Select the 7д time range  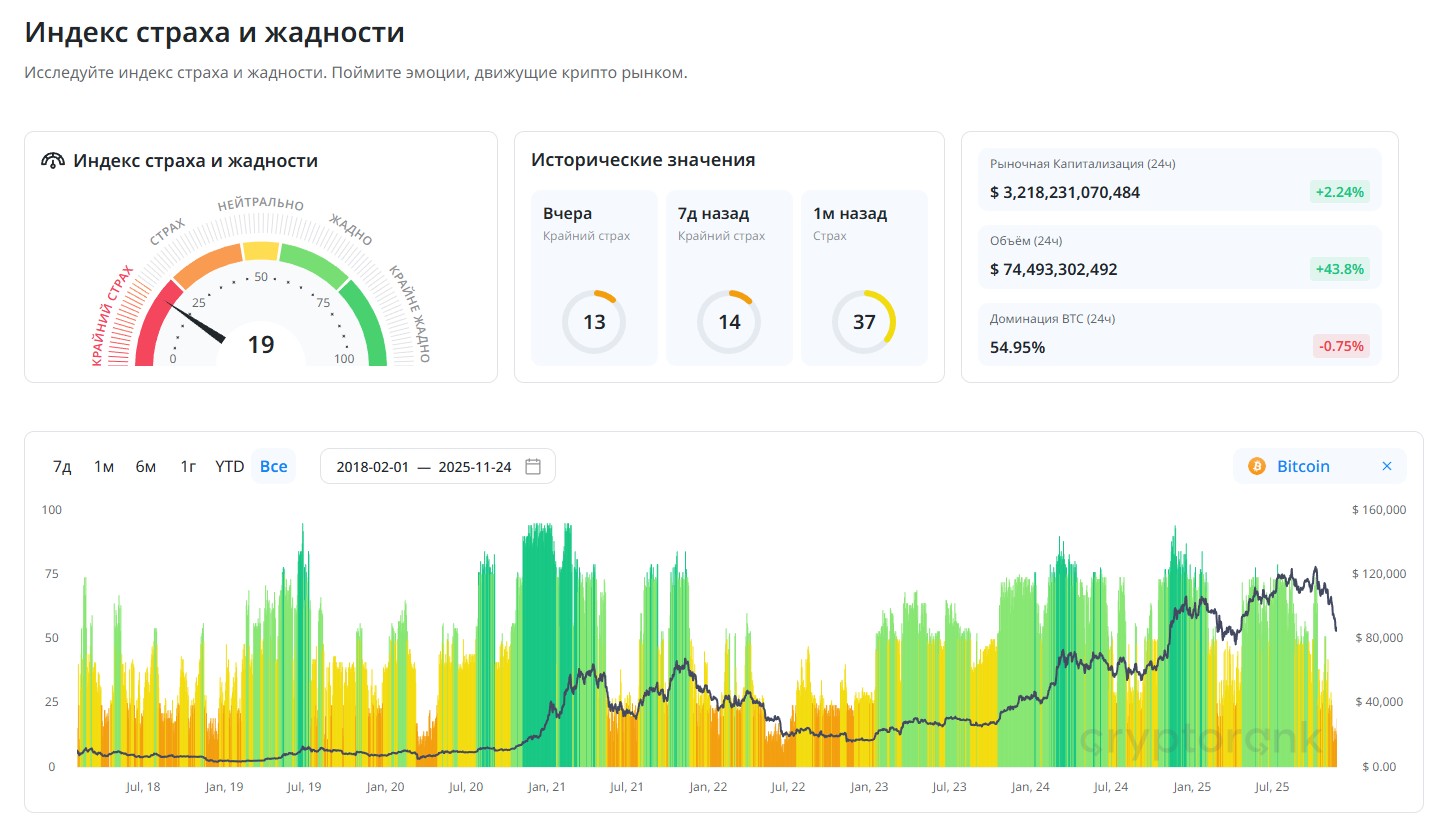[62, 466]
